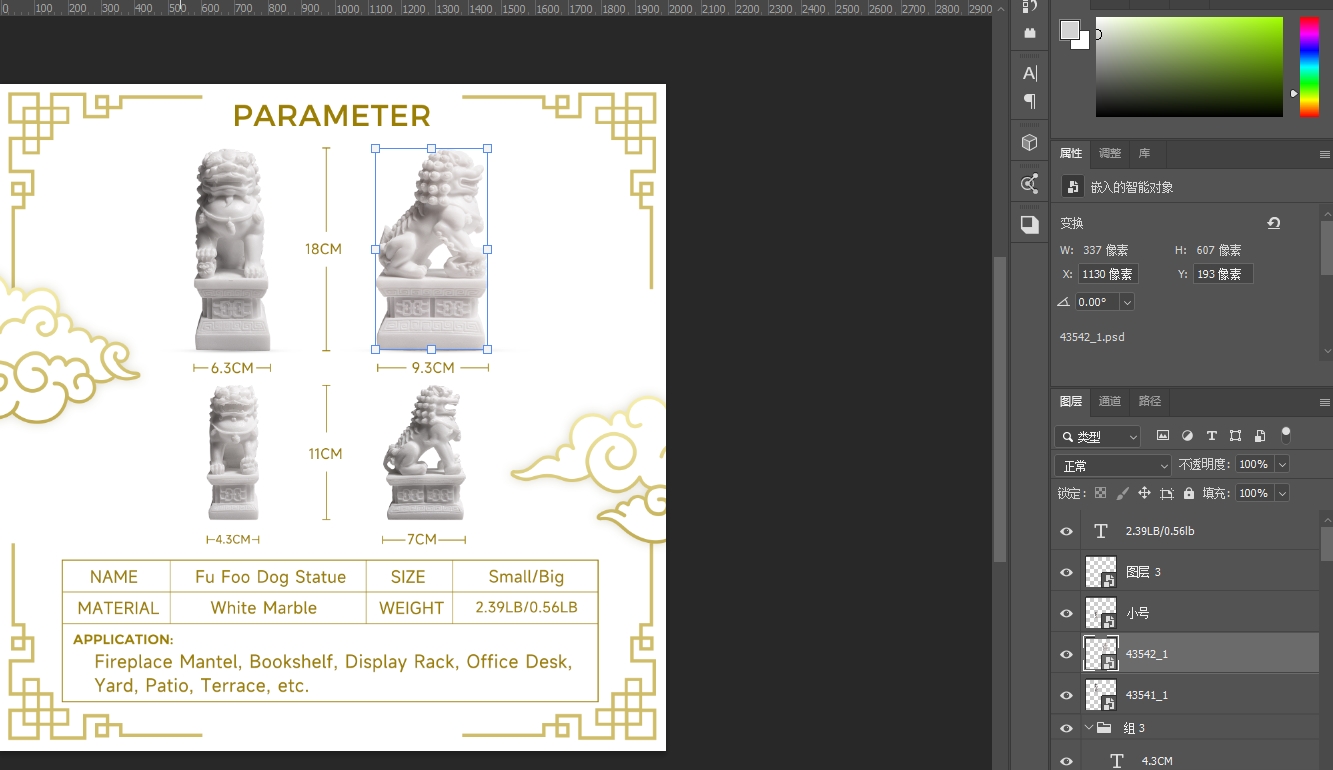Image resolution: width=1333 pixels, height=770 pixels.
Task: Click the foreground color swatch
Action: pos(1070,30)
